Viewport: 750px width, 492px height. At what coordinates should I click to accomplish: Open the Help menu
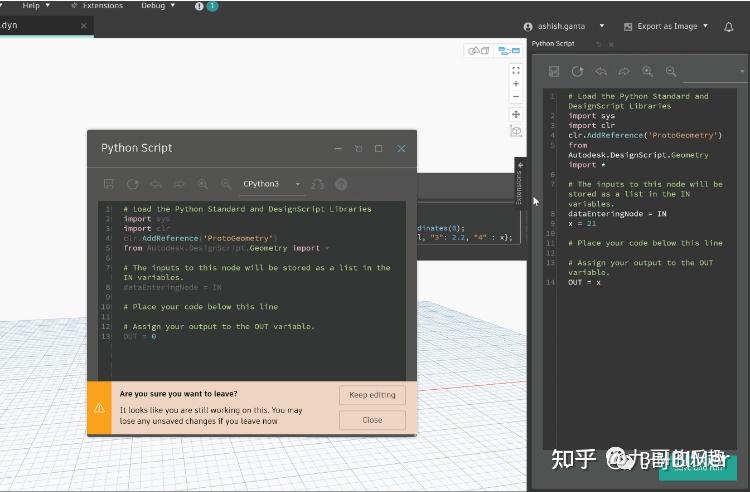[35, 6]
